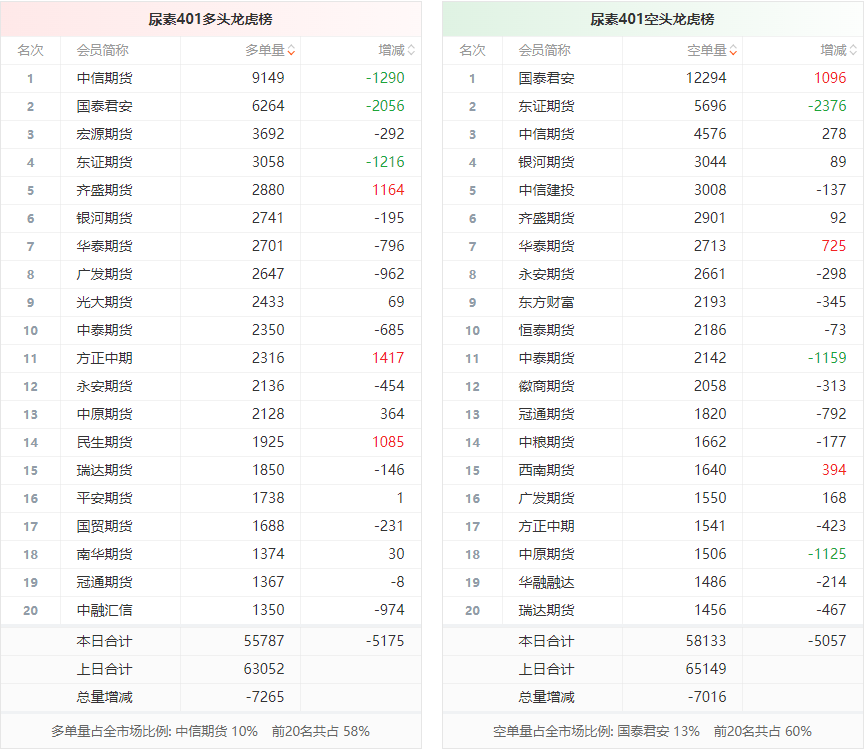This screenshot has height=752, width=866.
Task: Select 广发期货 in long ranking row 8
Action: coord(104,274)
